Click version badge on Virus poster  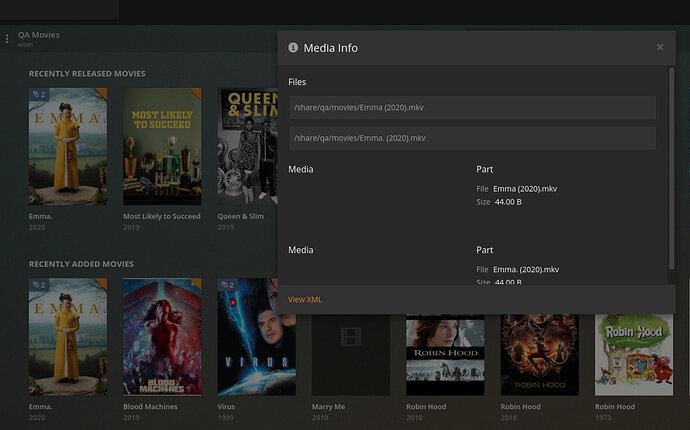point(228,285)
